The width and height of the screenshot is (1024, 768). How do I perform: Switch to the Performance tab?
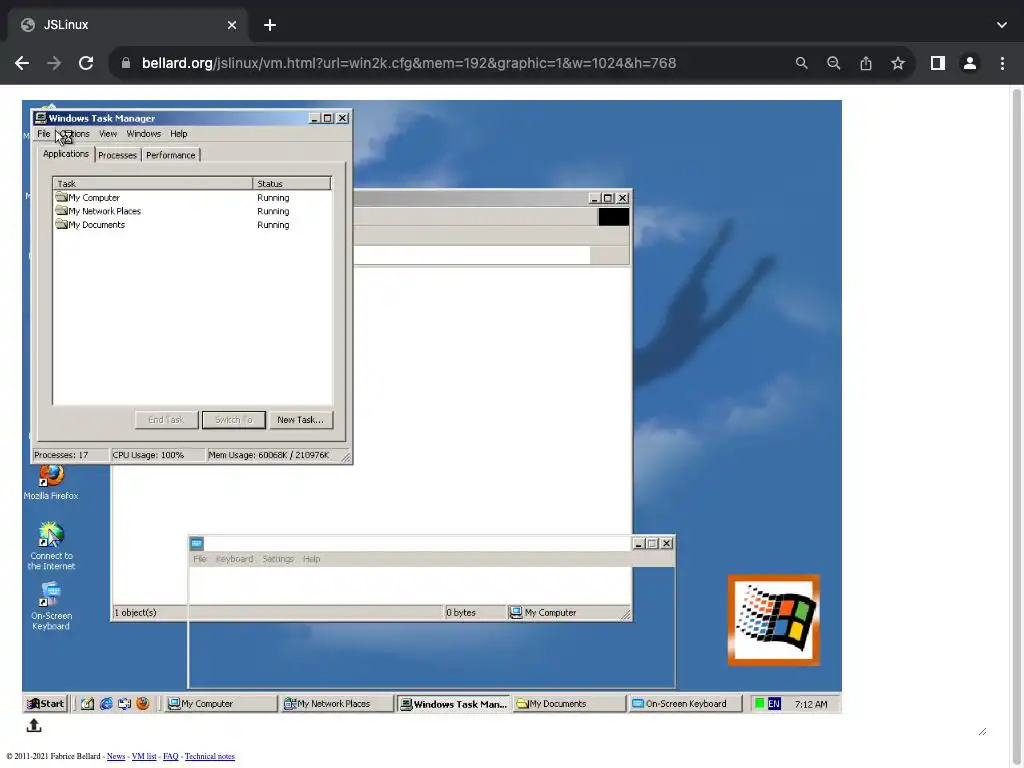tap(170, 155)
